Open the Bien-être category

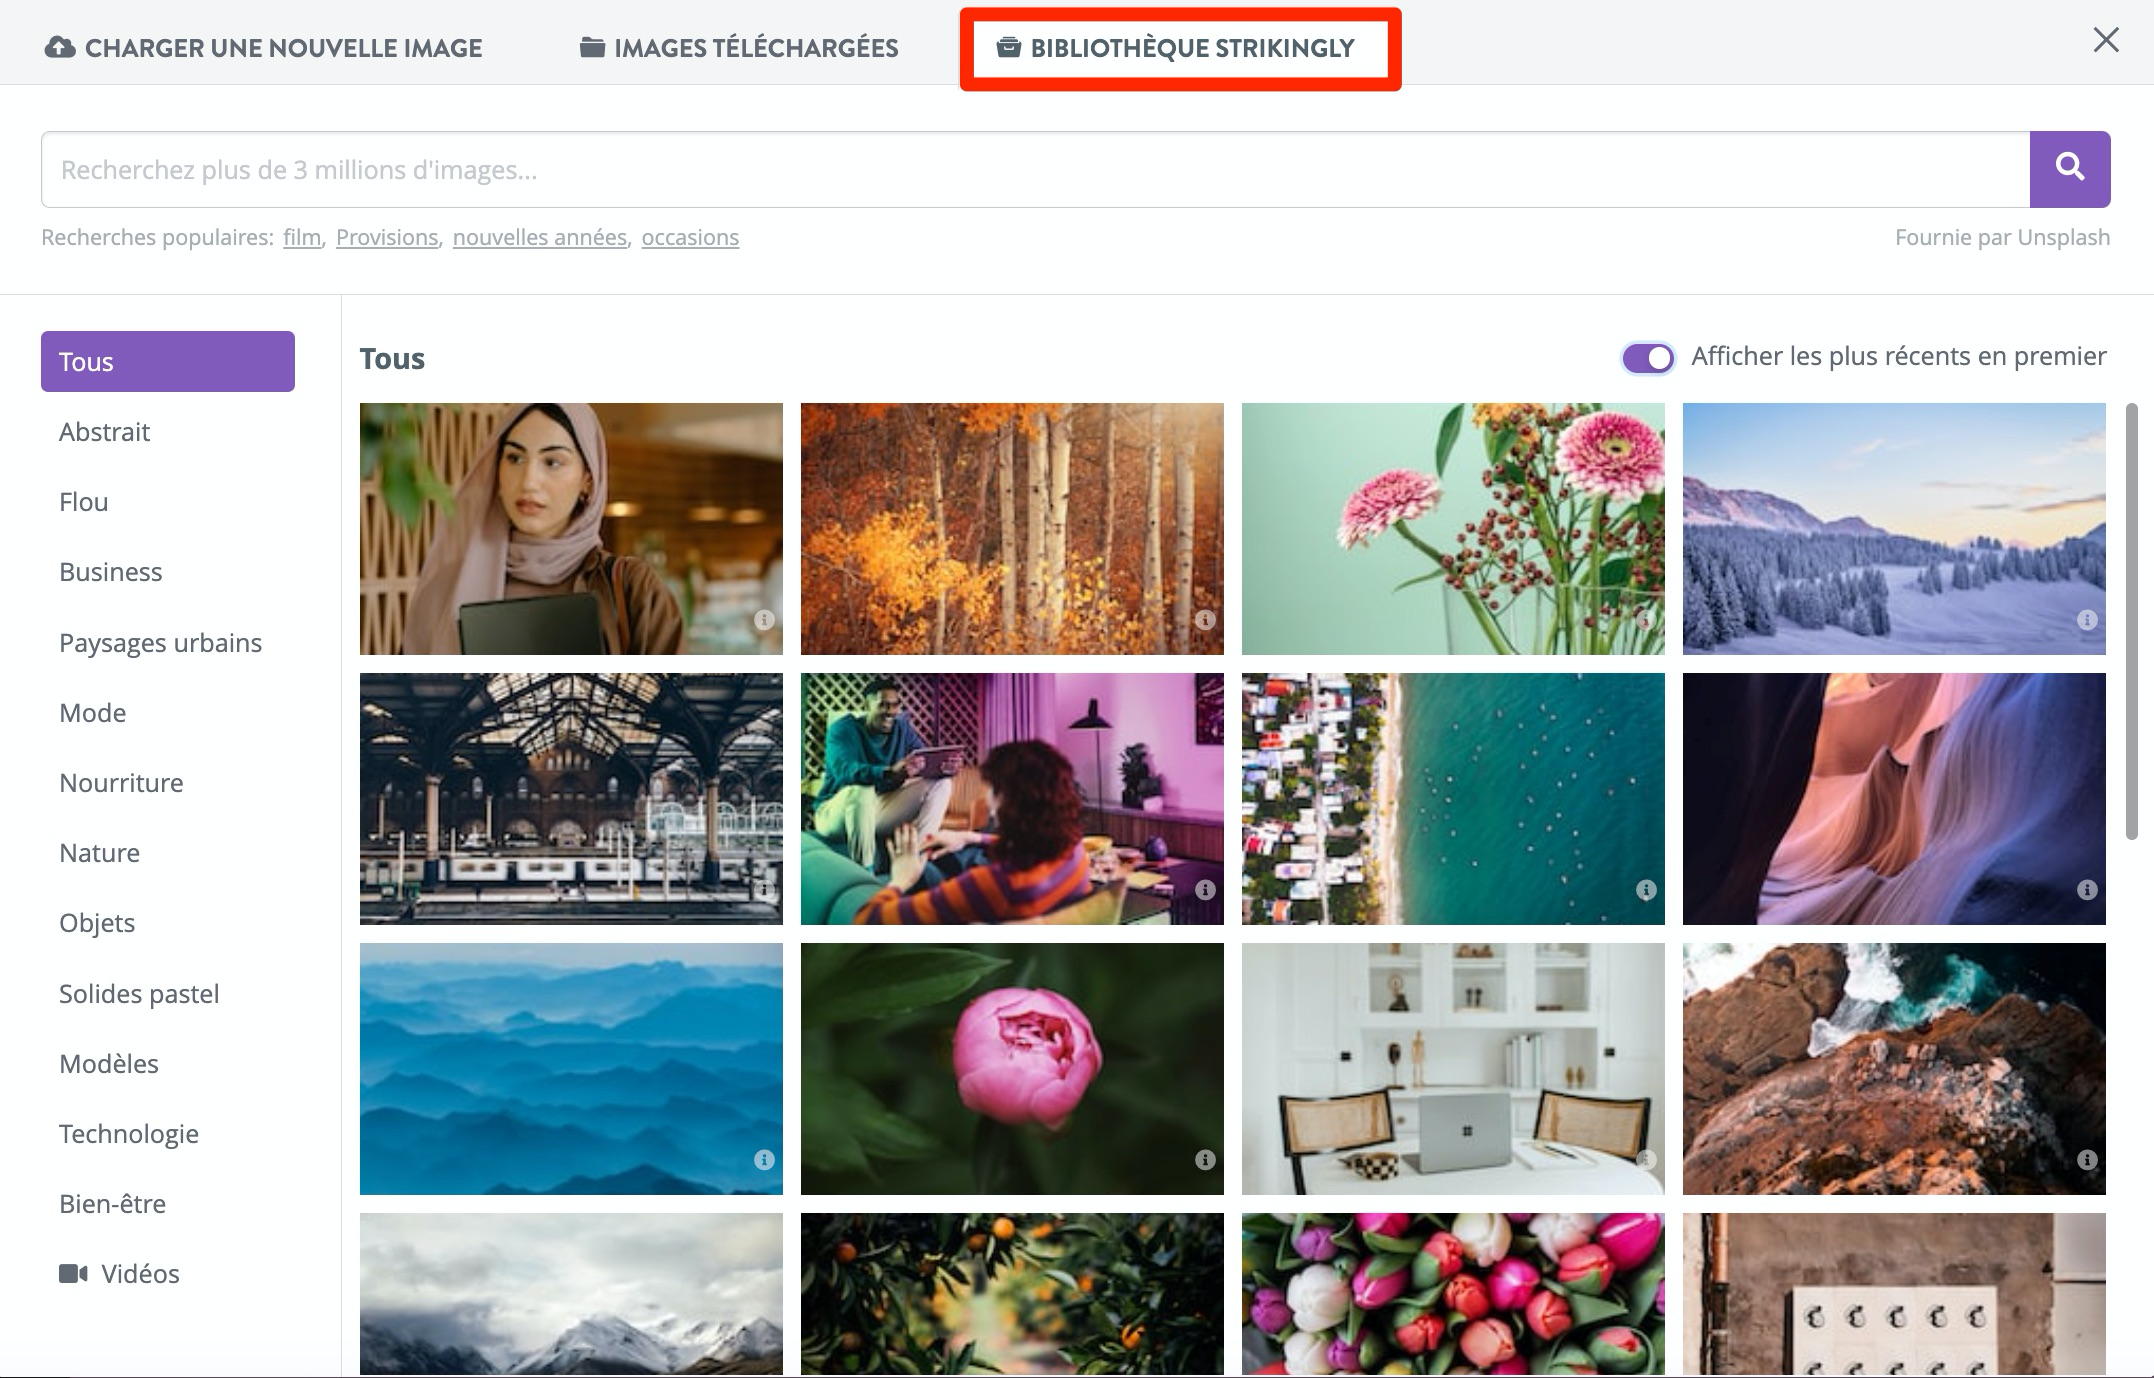(112, 1204)
